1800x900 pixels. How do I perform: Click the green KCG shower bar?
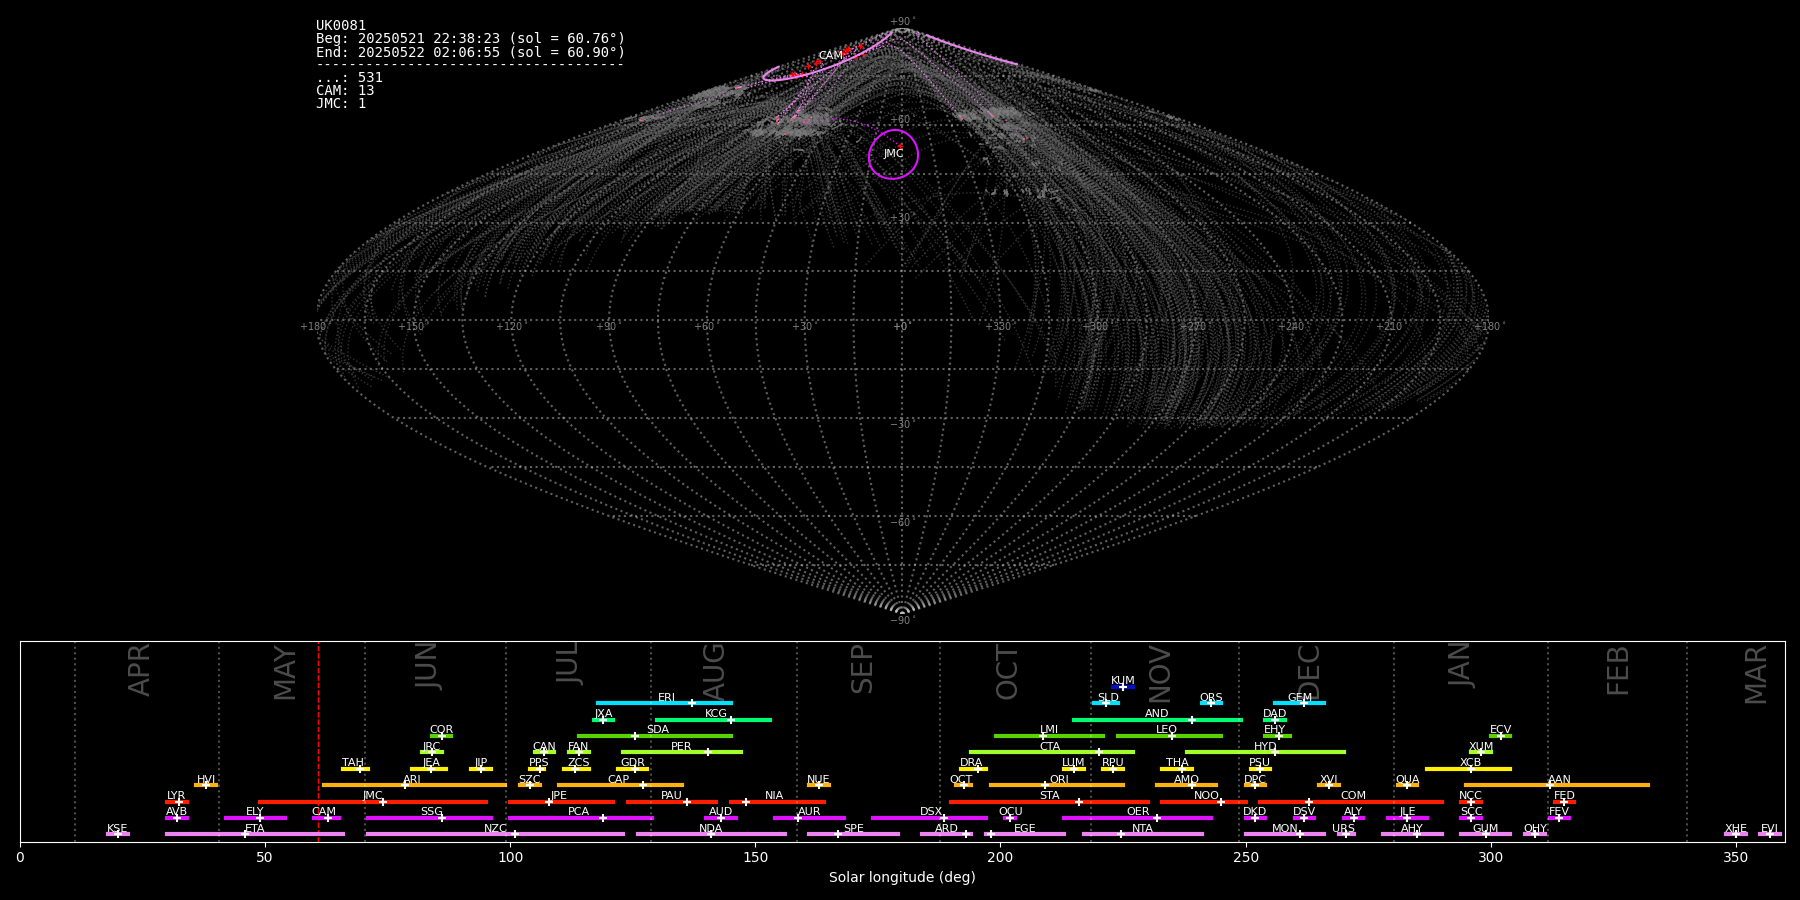[713, 719]
